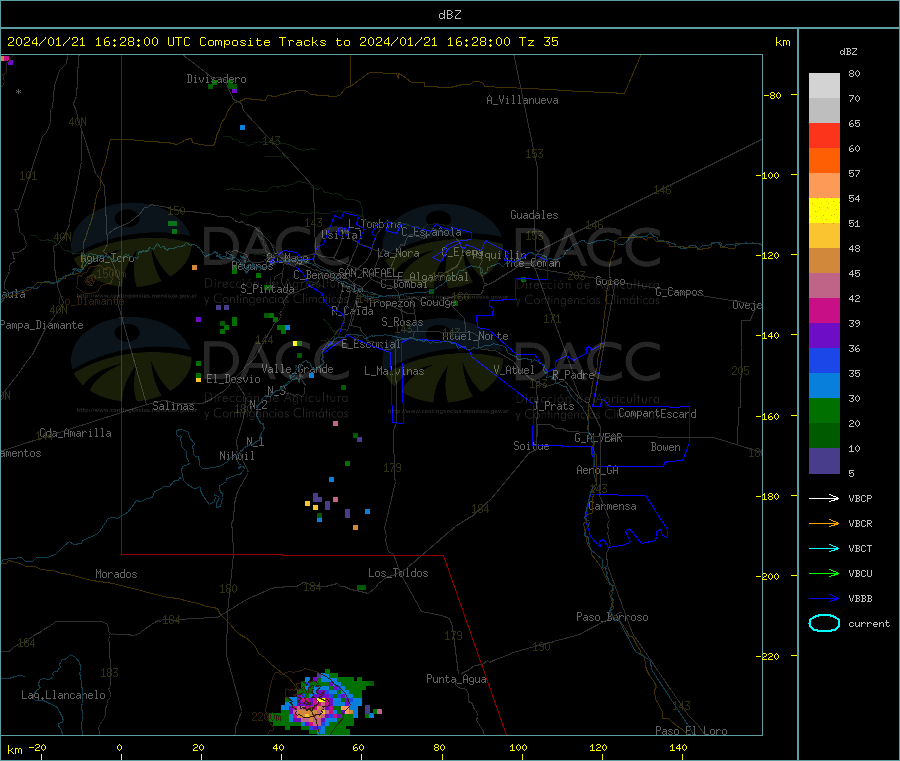Select the purple swatch in dBZ scale
Image resolution: width=900 pixels, height=761 pixels.
coord(824,336)
